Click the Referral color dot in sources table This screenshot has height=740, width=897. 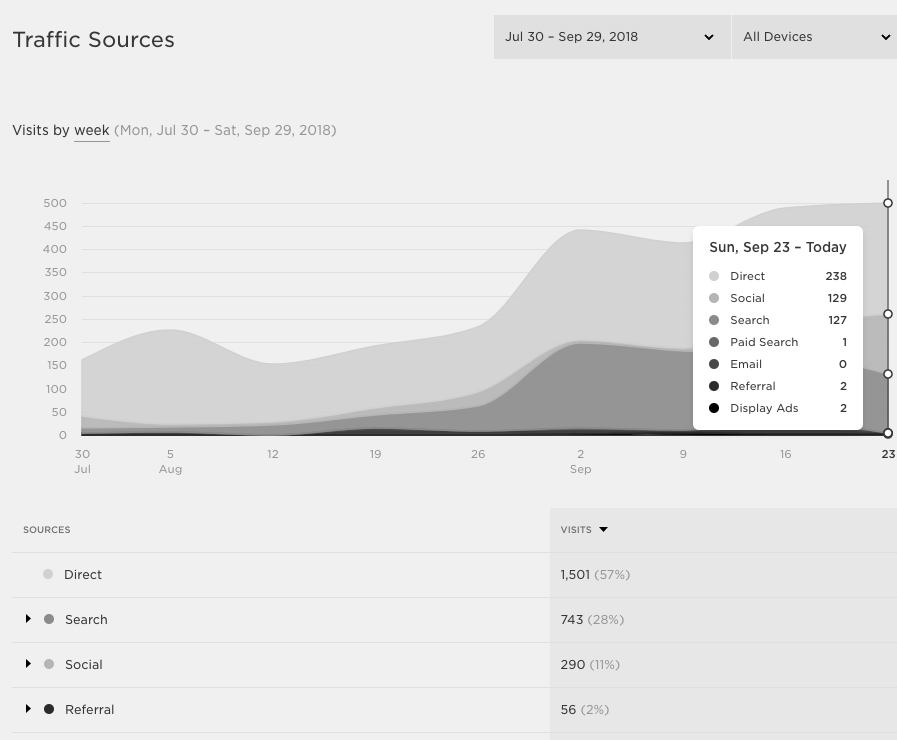click(49, 709)
